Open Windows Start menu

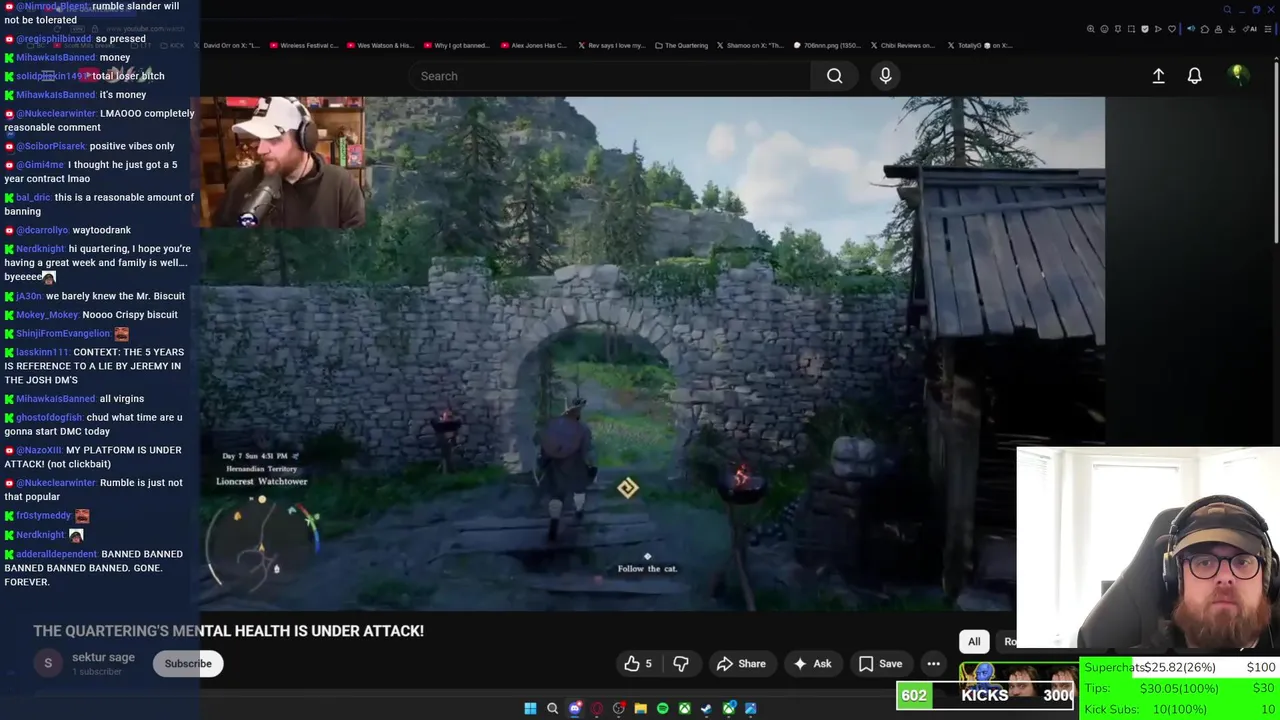point(530,709)
